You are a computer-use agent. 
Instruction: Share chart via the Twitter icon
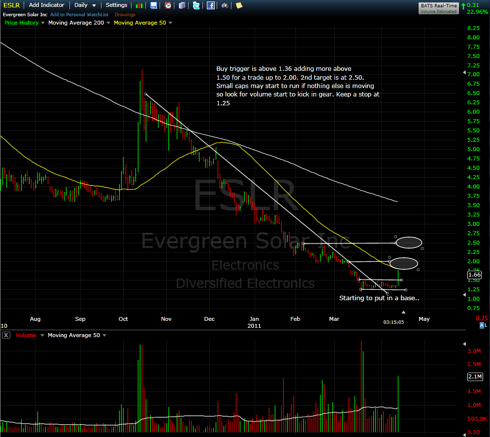(196, 5)
